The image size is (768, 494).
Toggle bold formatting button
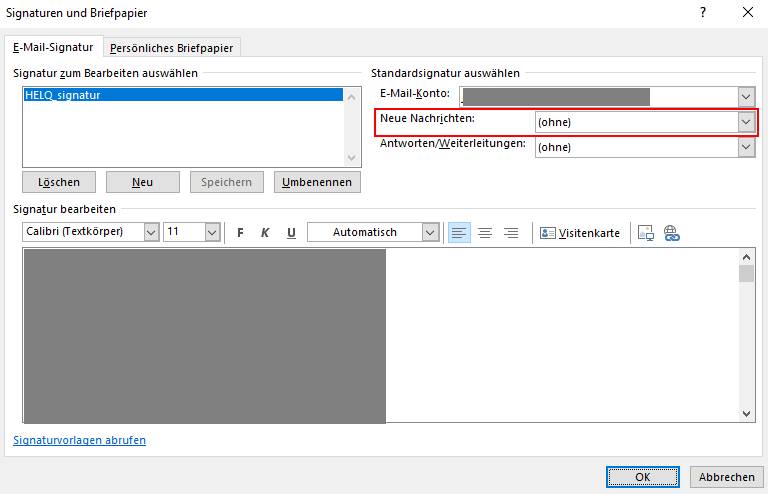pyautogui.click(x=240, y=233)
